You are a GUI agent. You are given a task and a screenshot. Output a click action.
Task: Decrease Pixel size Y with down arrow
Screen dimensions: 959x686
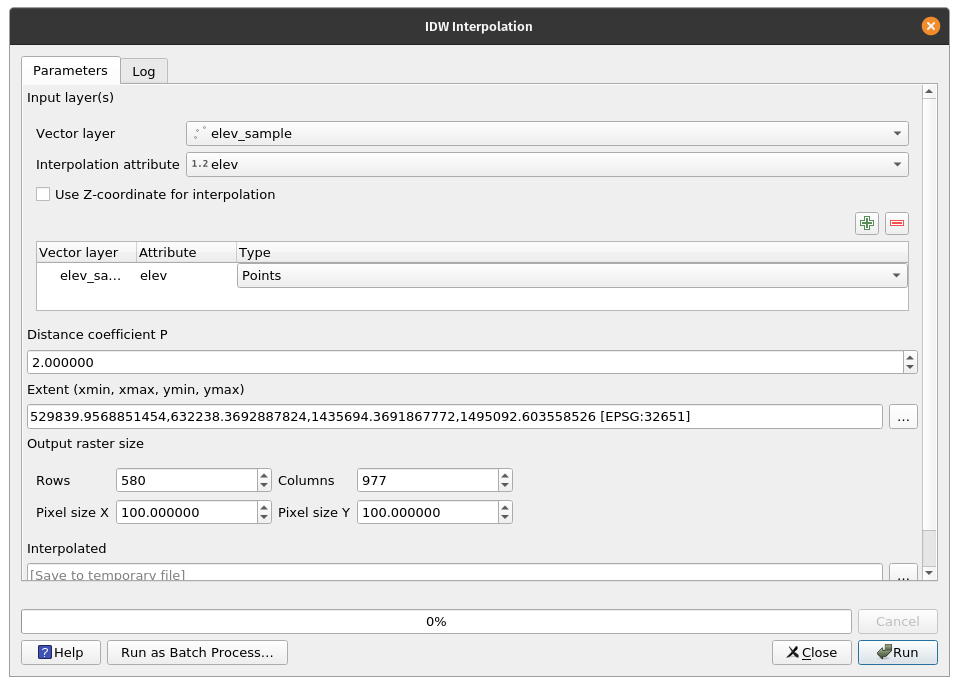click(505, 518)
